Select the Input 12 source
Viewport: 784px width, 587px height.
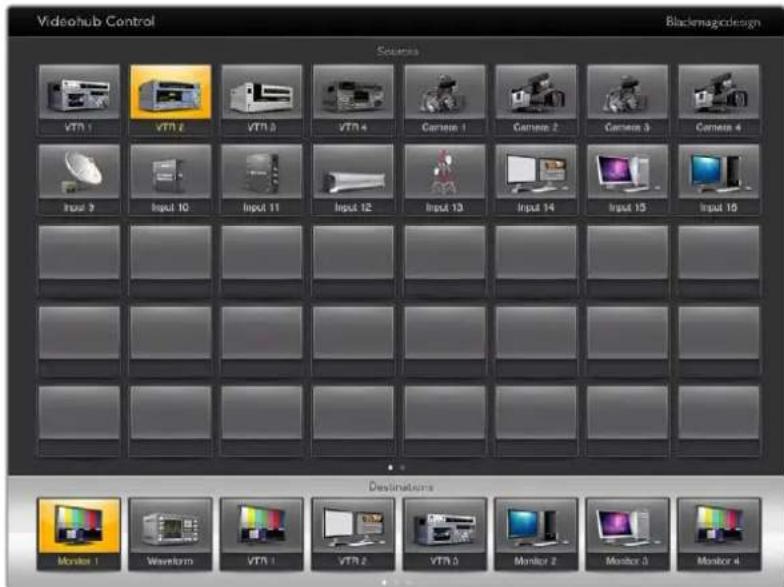[353, 180]
